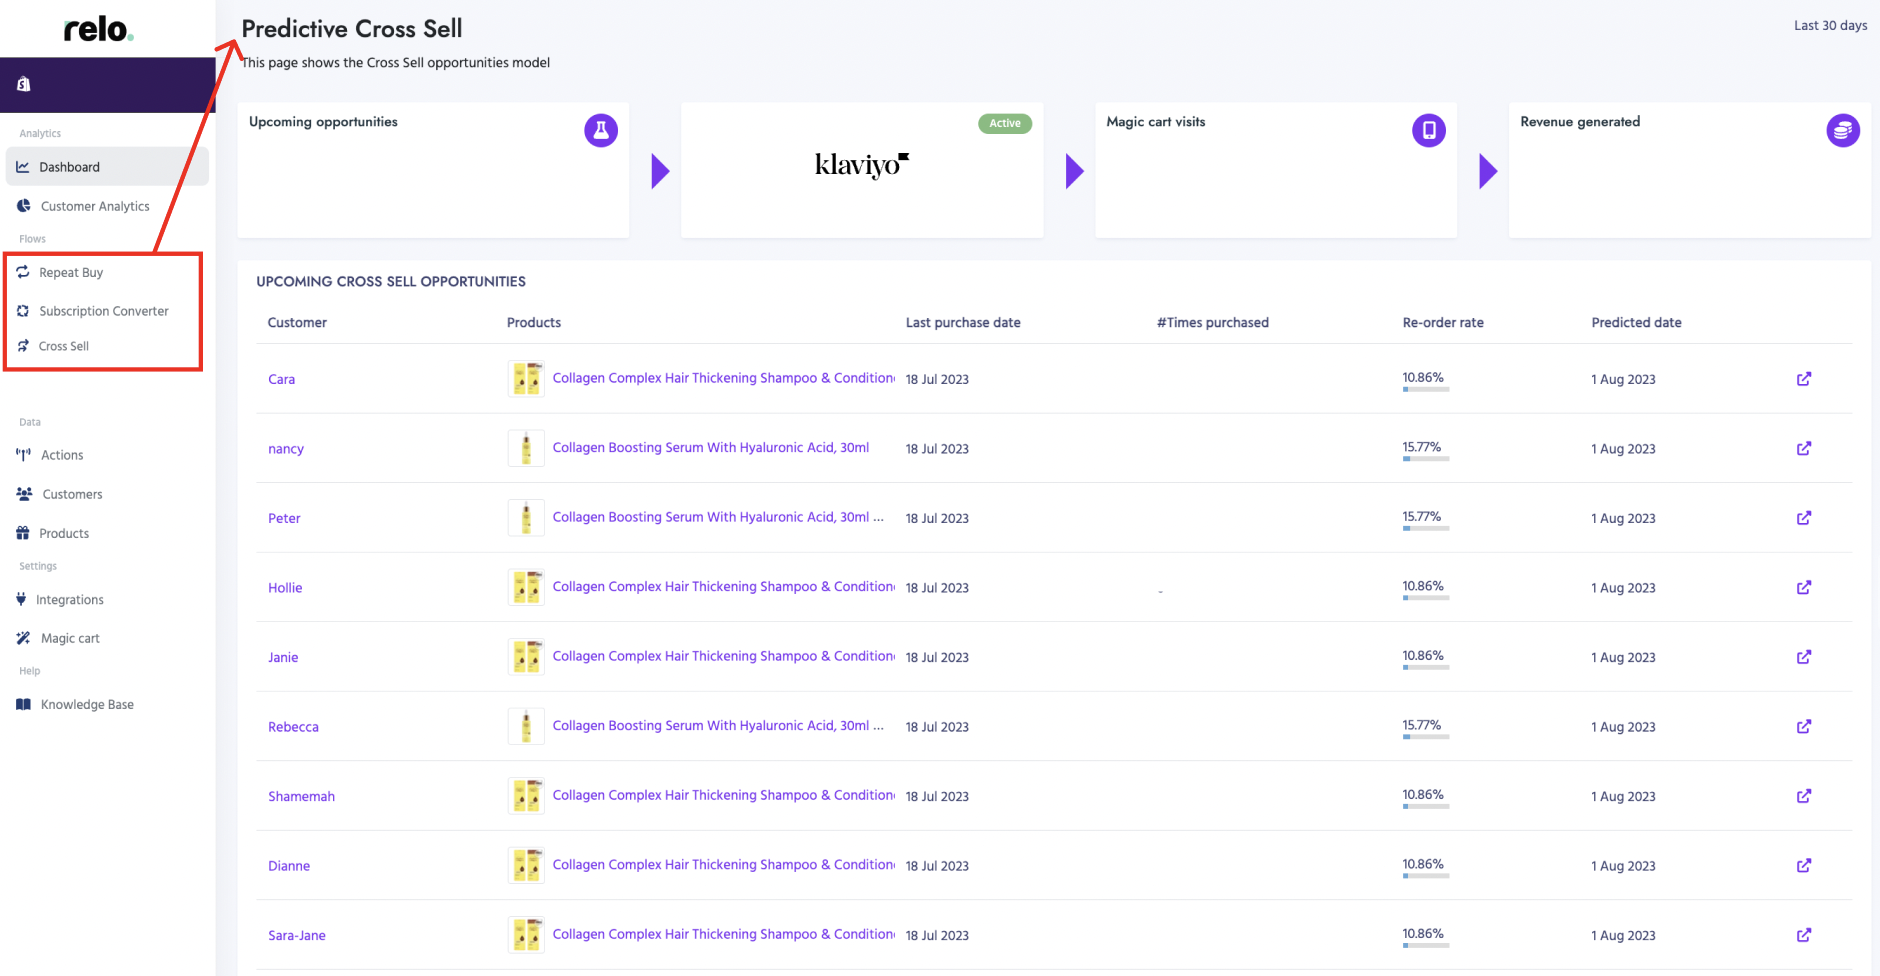The height and width of the screenshot is (976, 1880).
Task: Open the Last 30 days date range
Action: (1830, 26)
